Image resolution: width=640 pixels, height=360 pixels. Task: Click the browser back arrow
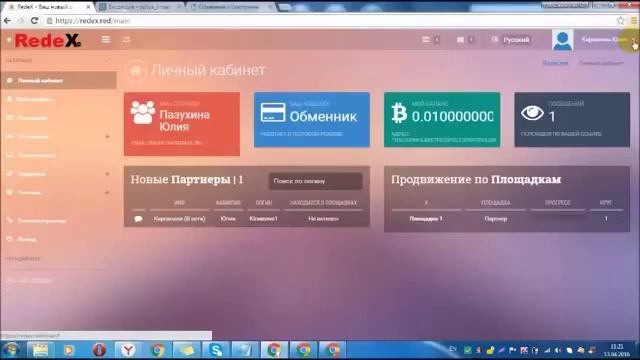coord(7,21)
